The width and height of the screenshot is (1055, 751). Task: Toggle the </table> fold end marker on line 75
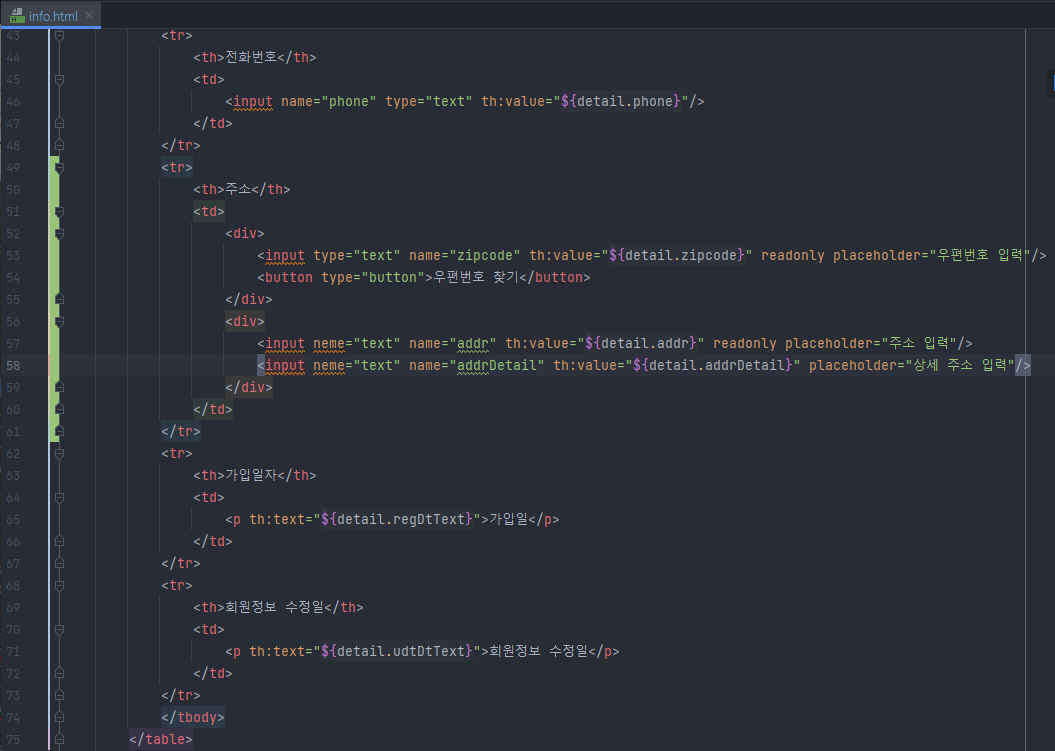(x=59, y=740)
